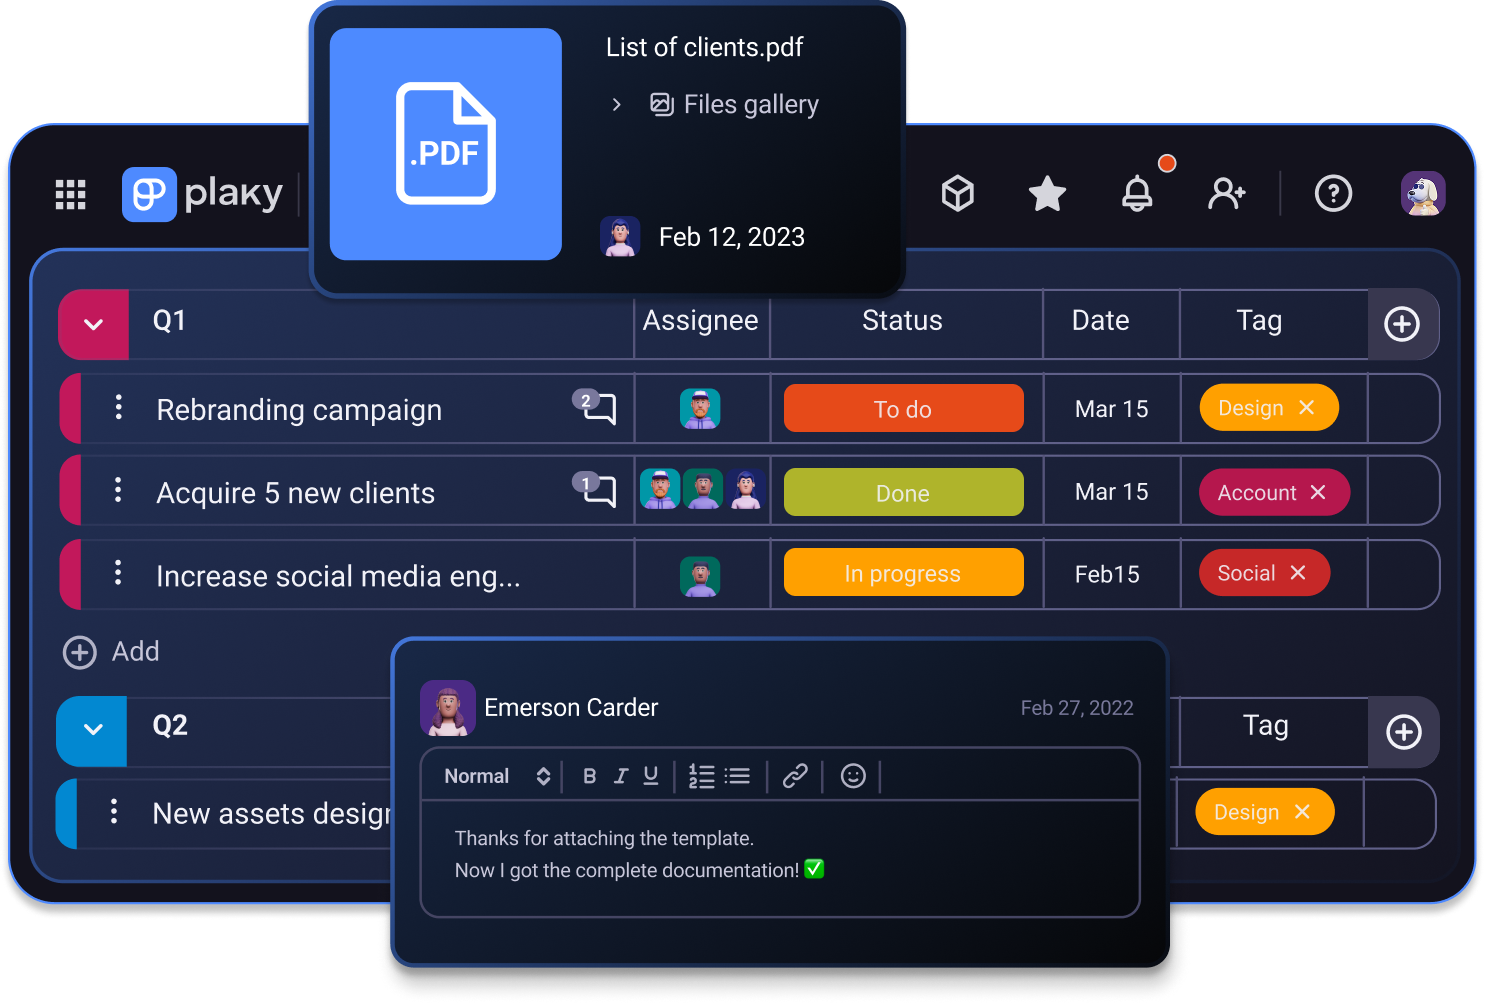Open comments on Rebranding campaign
1485x1005 pixels.
click(599, 408)
